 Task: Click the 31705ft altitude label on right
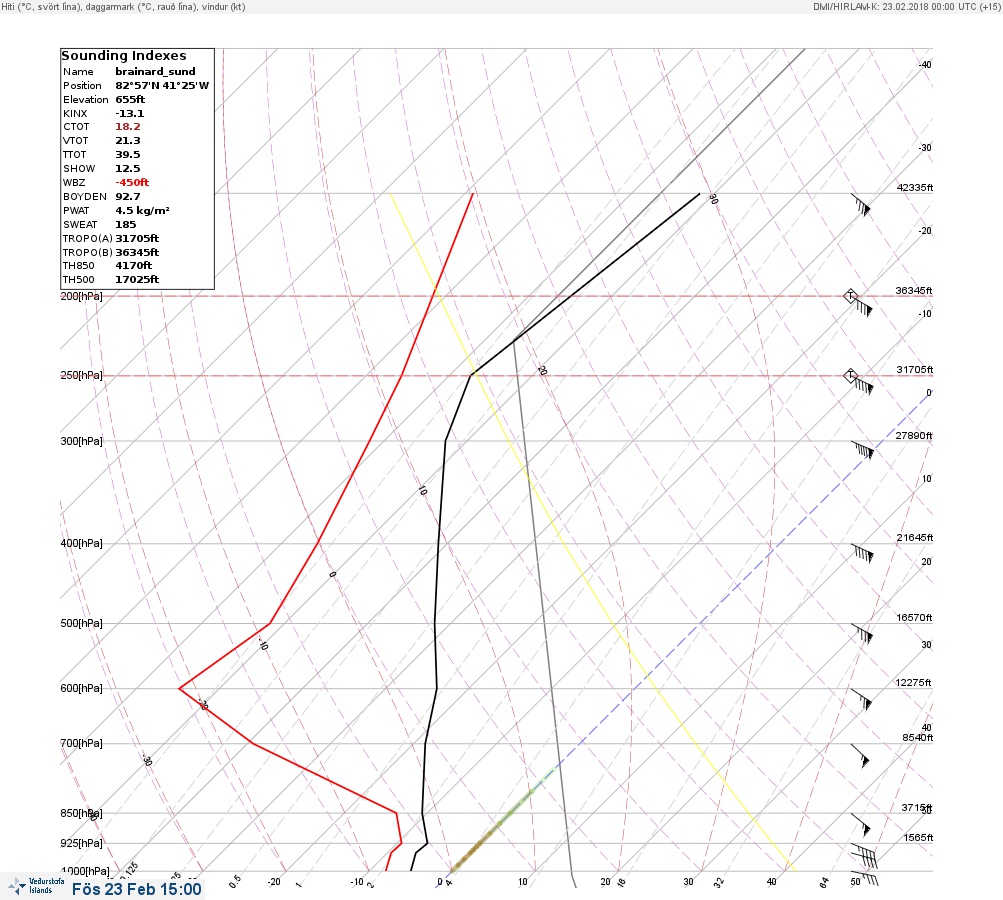(x=915, y=370)
